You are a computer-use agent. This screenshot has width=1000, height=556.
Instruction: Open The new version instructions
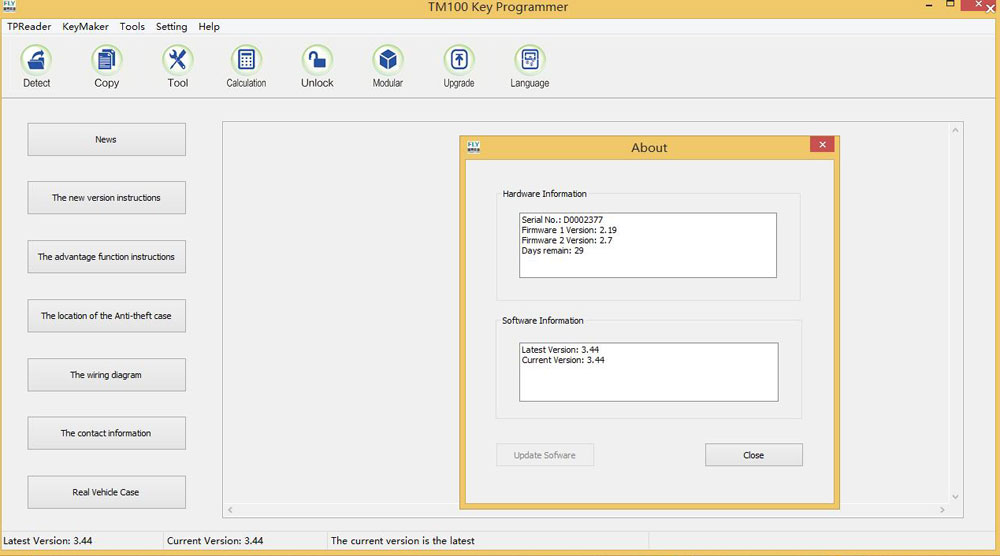click(107, 198)
